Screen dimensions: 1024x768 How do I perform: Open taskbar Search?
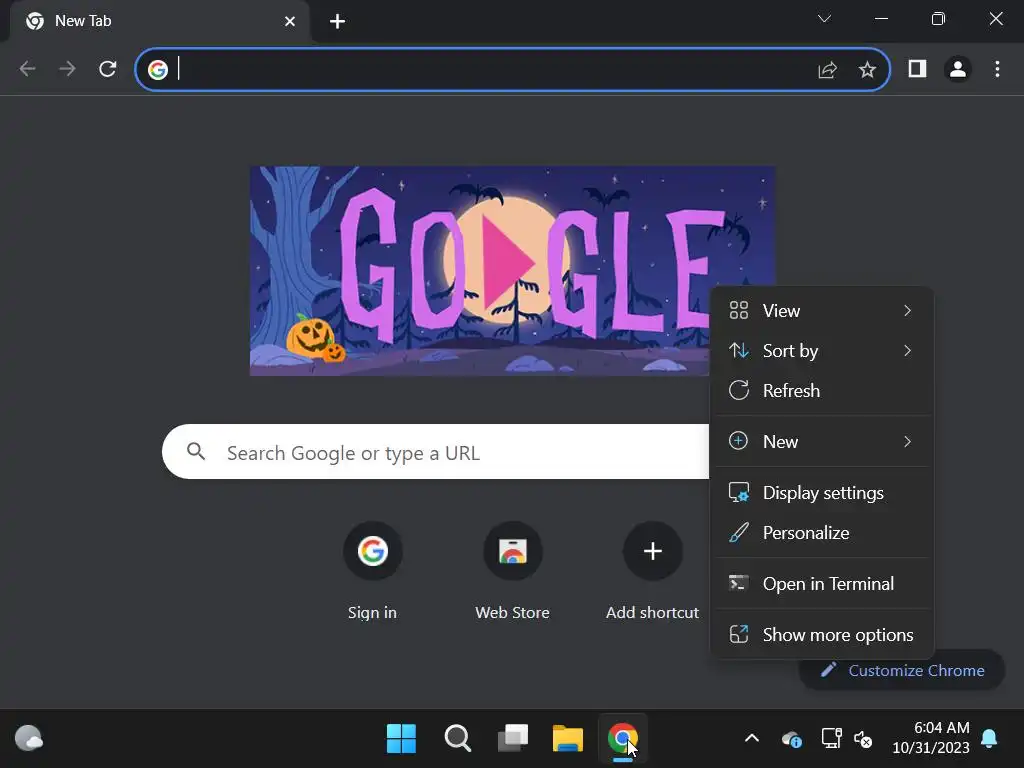pyautogui.click(x=457, y=739)
